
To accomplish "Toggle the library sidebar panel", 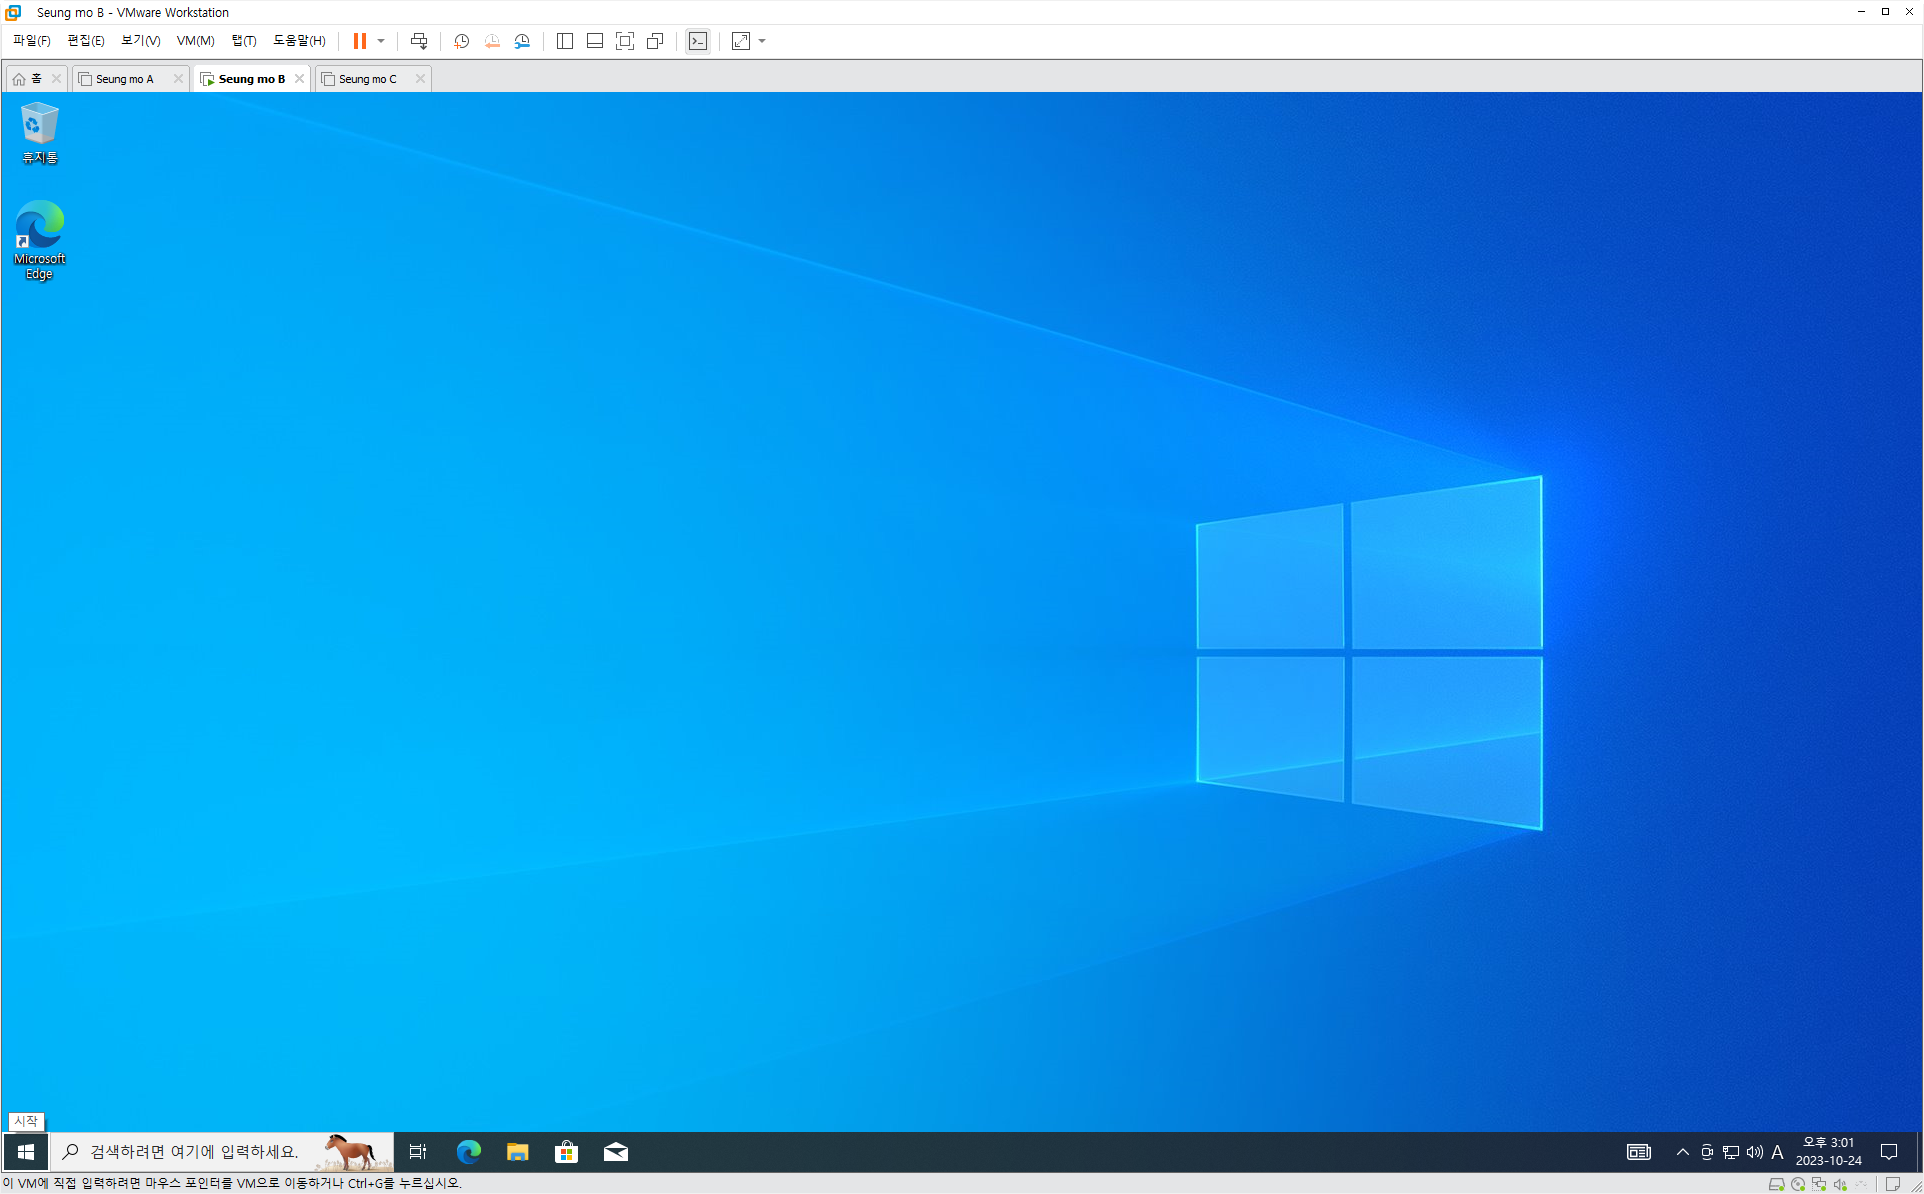I will (x=565, y=41).
